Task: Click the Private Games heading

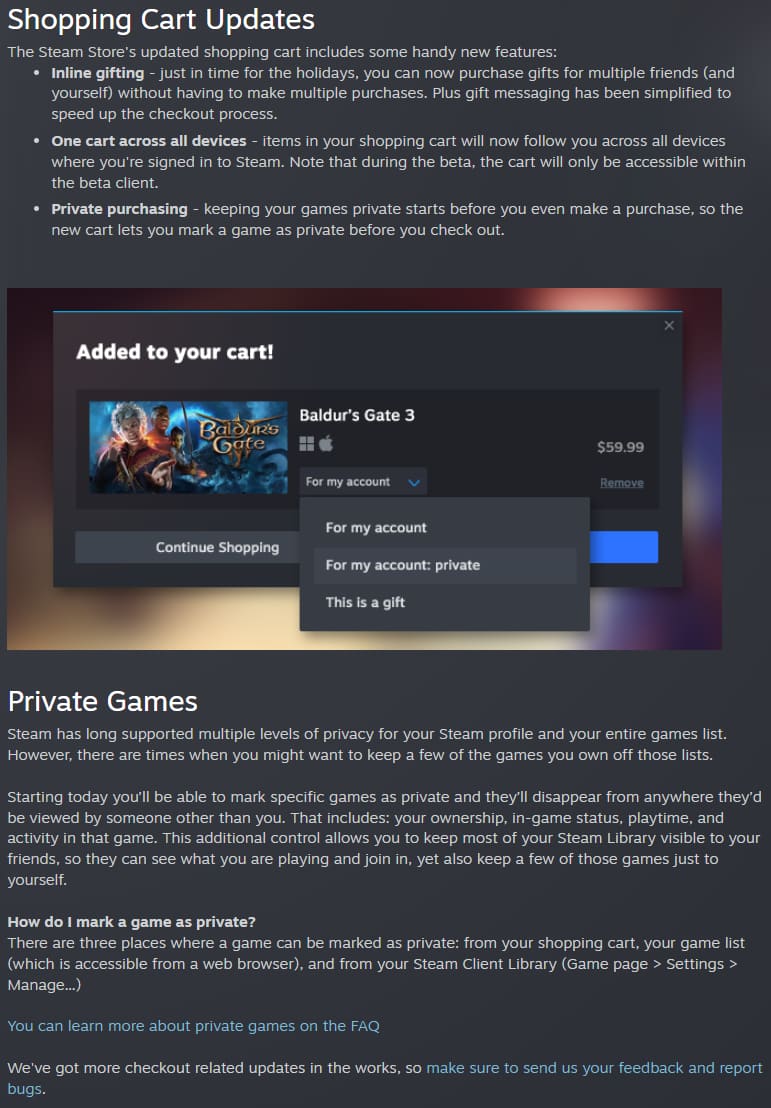Action: point(102,702)
